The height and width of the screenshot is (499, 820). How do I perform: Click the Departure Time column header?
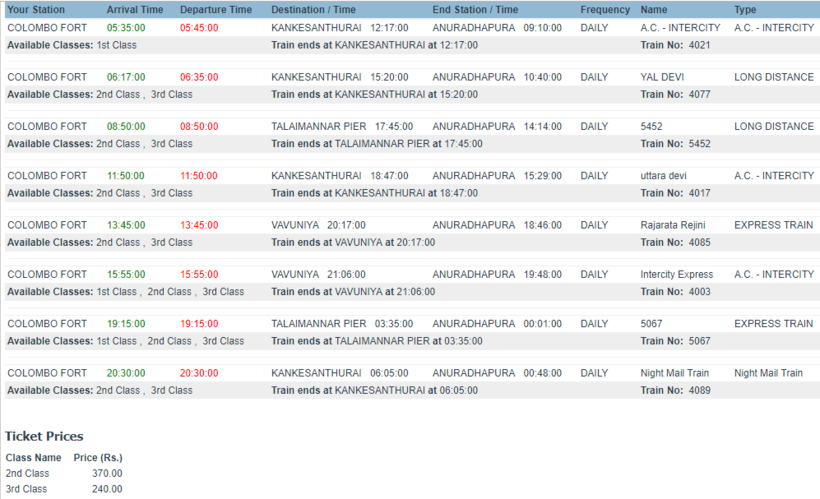coord(216,10)
